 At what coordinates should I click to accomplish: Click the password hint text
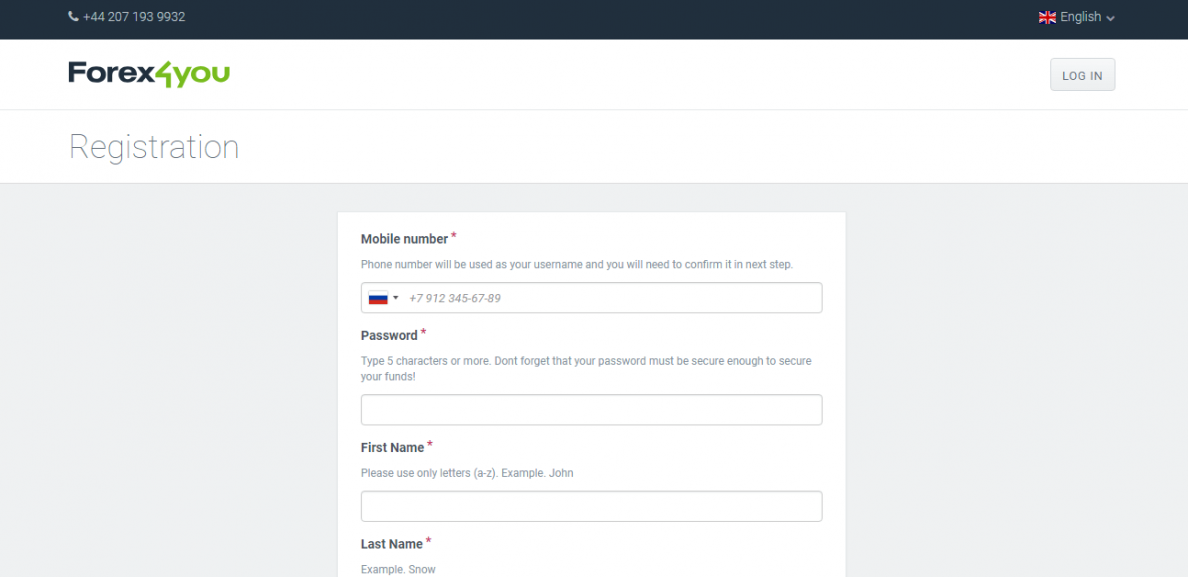(586, 369)
